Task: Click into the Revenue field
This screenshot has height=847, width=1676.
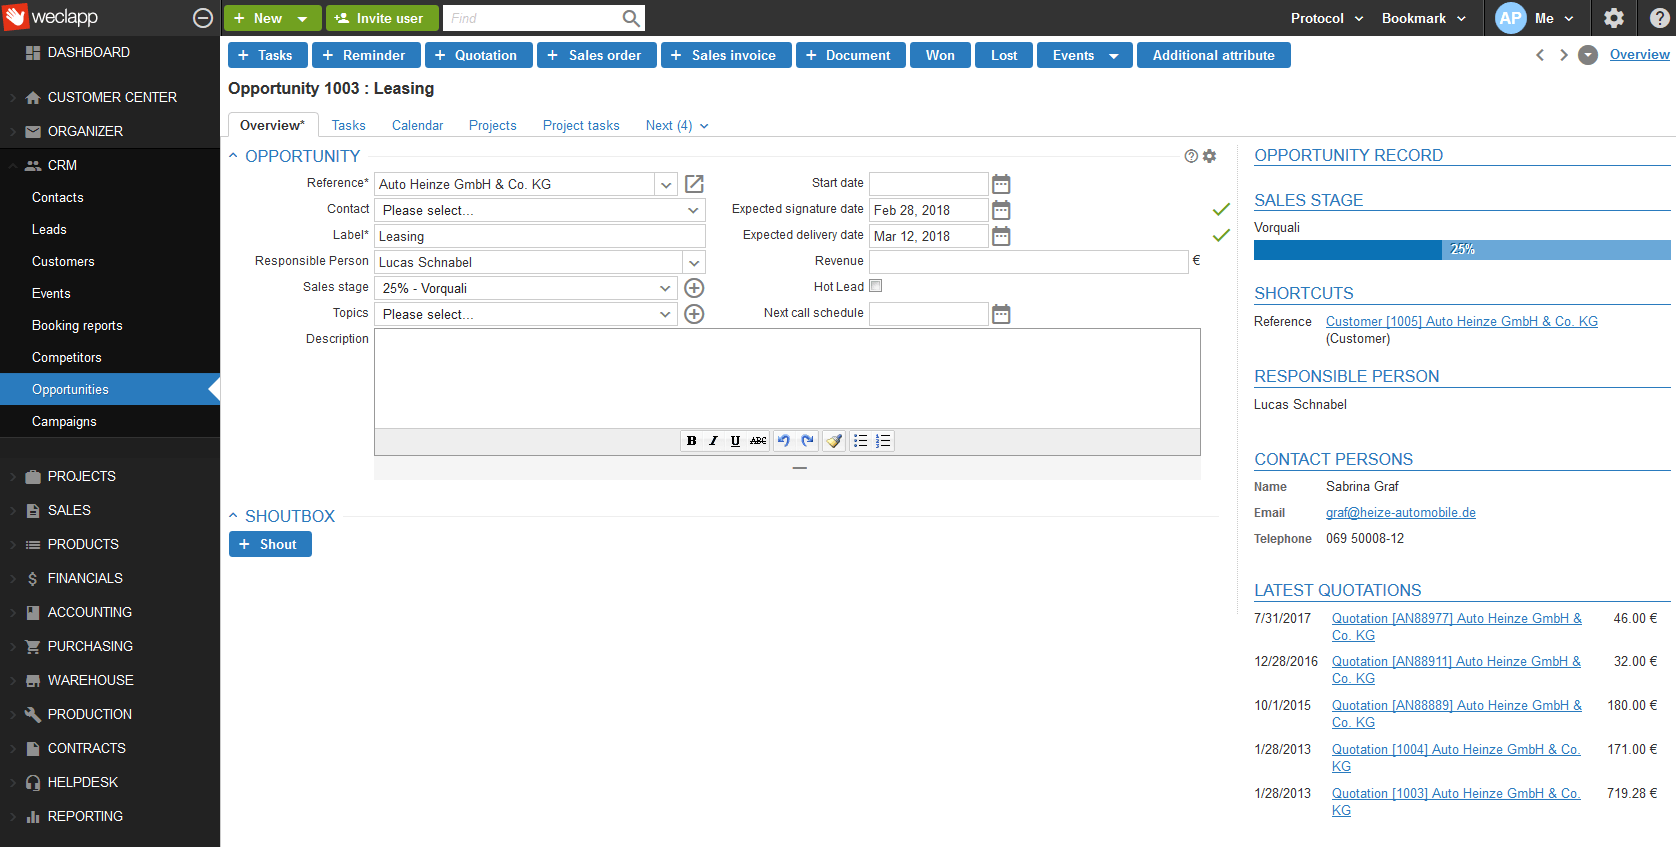Action: [x=1028, y=262]
